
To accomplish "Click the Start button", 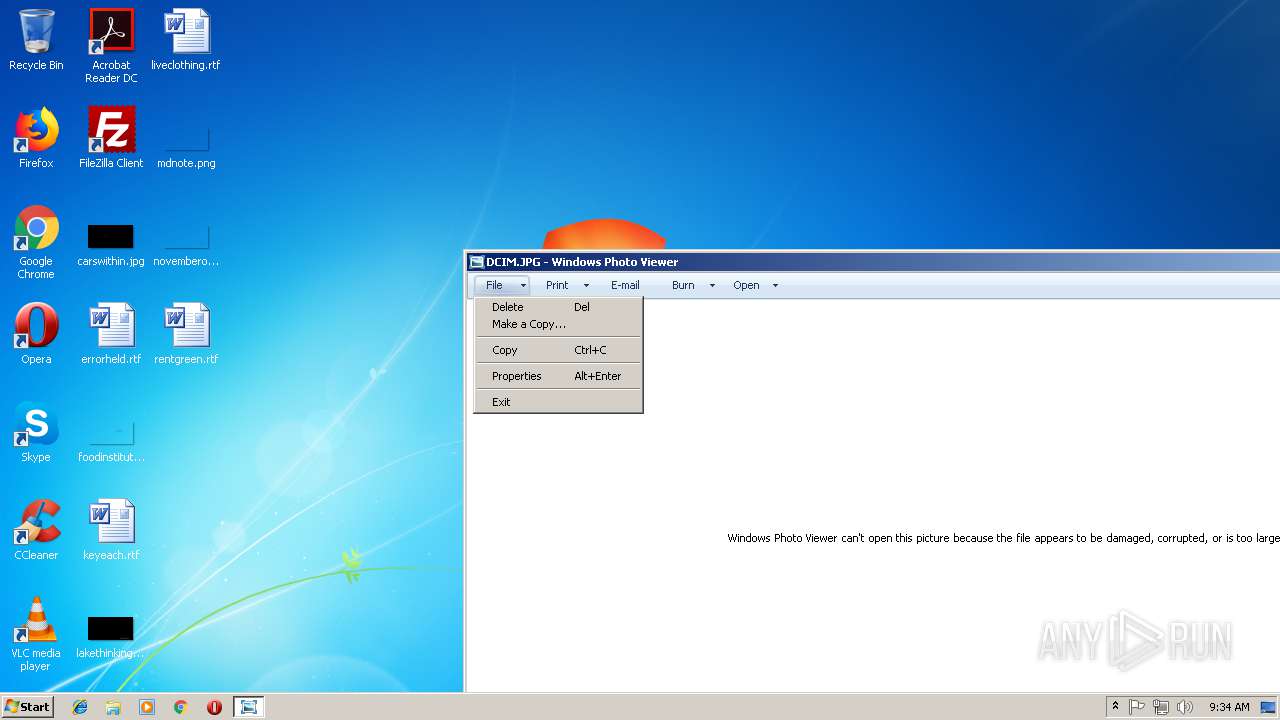I will 27,707.
